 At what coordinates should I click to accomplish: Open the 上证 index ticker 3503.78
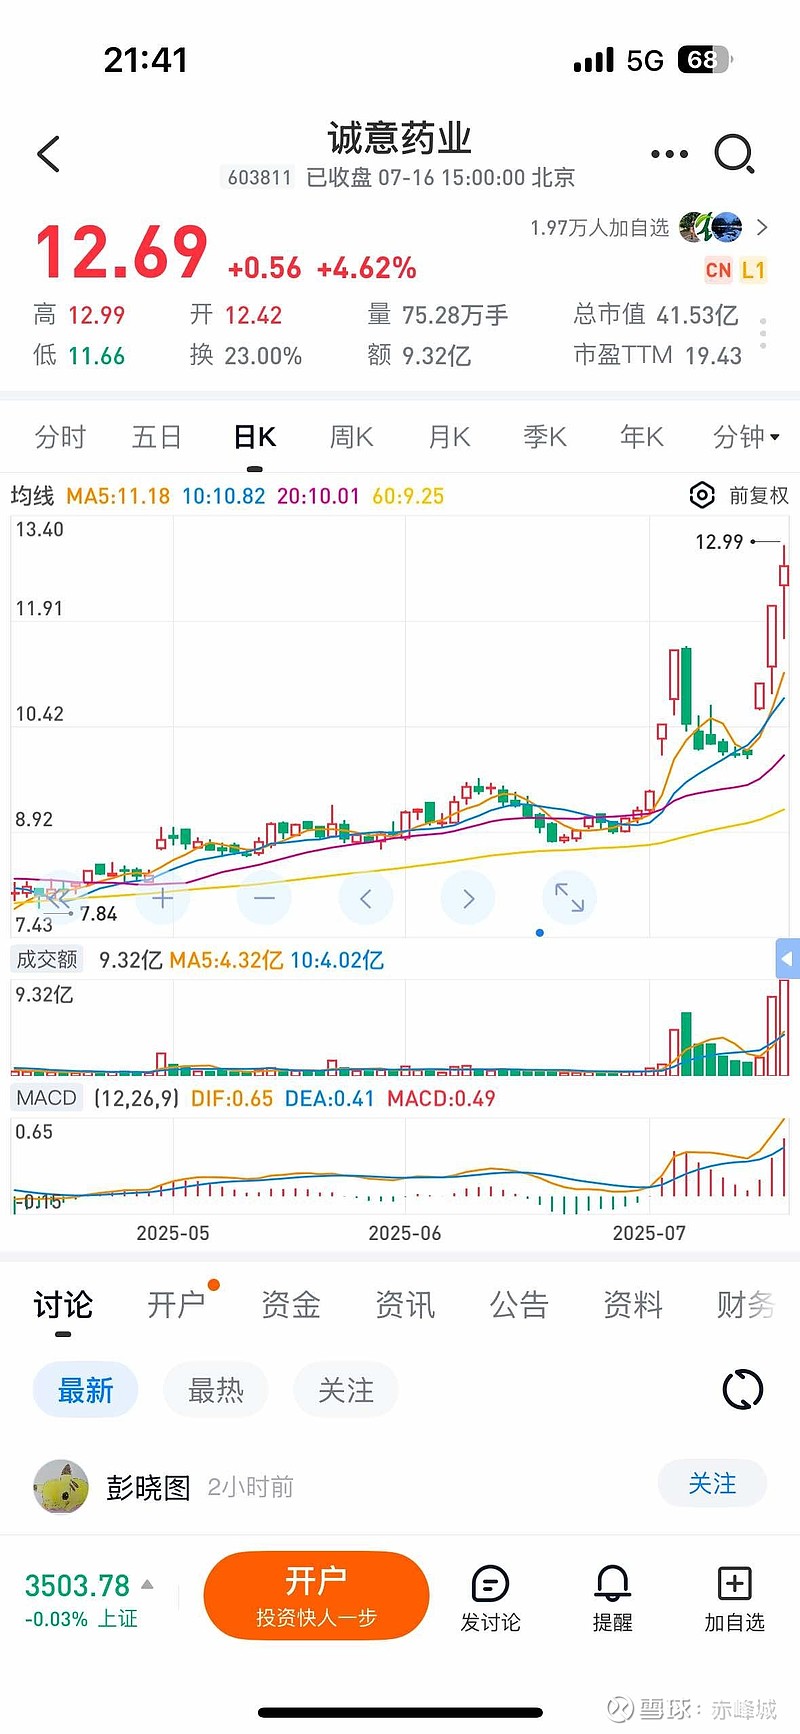pos(78,1585)
